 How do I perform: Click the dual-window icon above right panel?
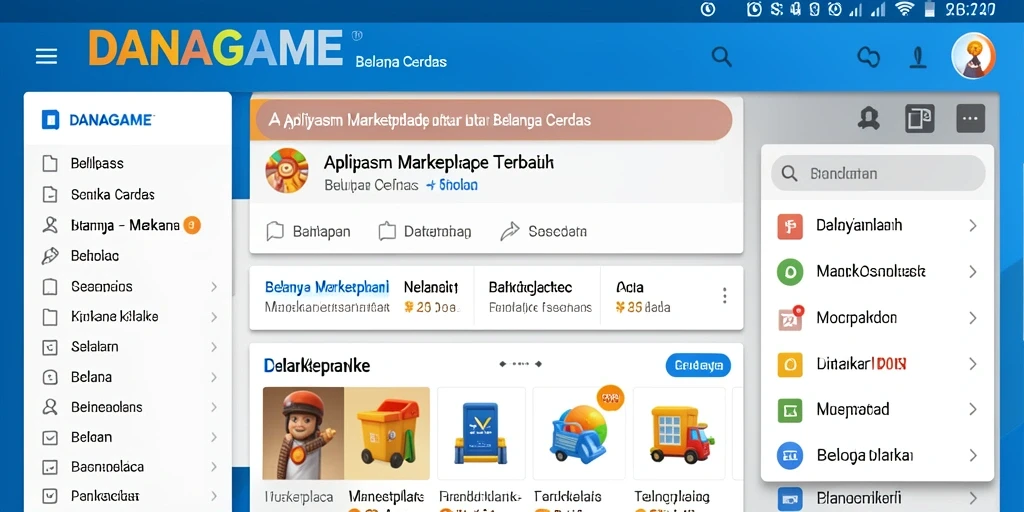coord(920,119)
